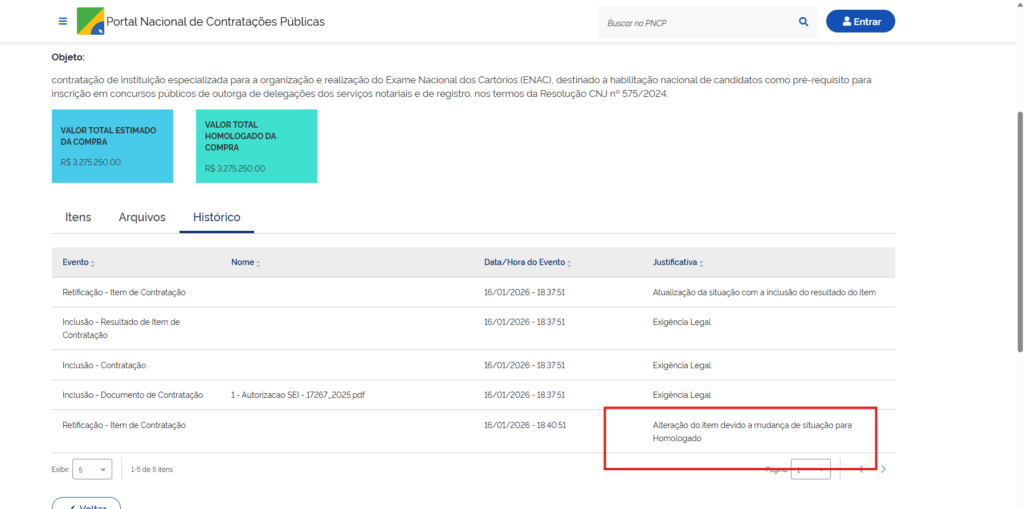Screen dimensions: 1024x509
Task: Click the Voltar button
Action: [x=86, y=505]
